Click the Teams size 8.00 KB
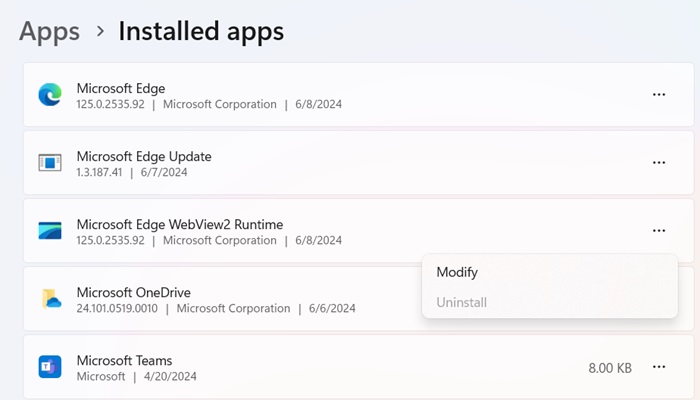This screenshot has width=700, height=400. tap(610, 368)
